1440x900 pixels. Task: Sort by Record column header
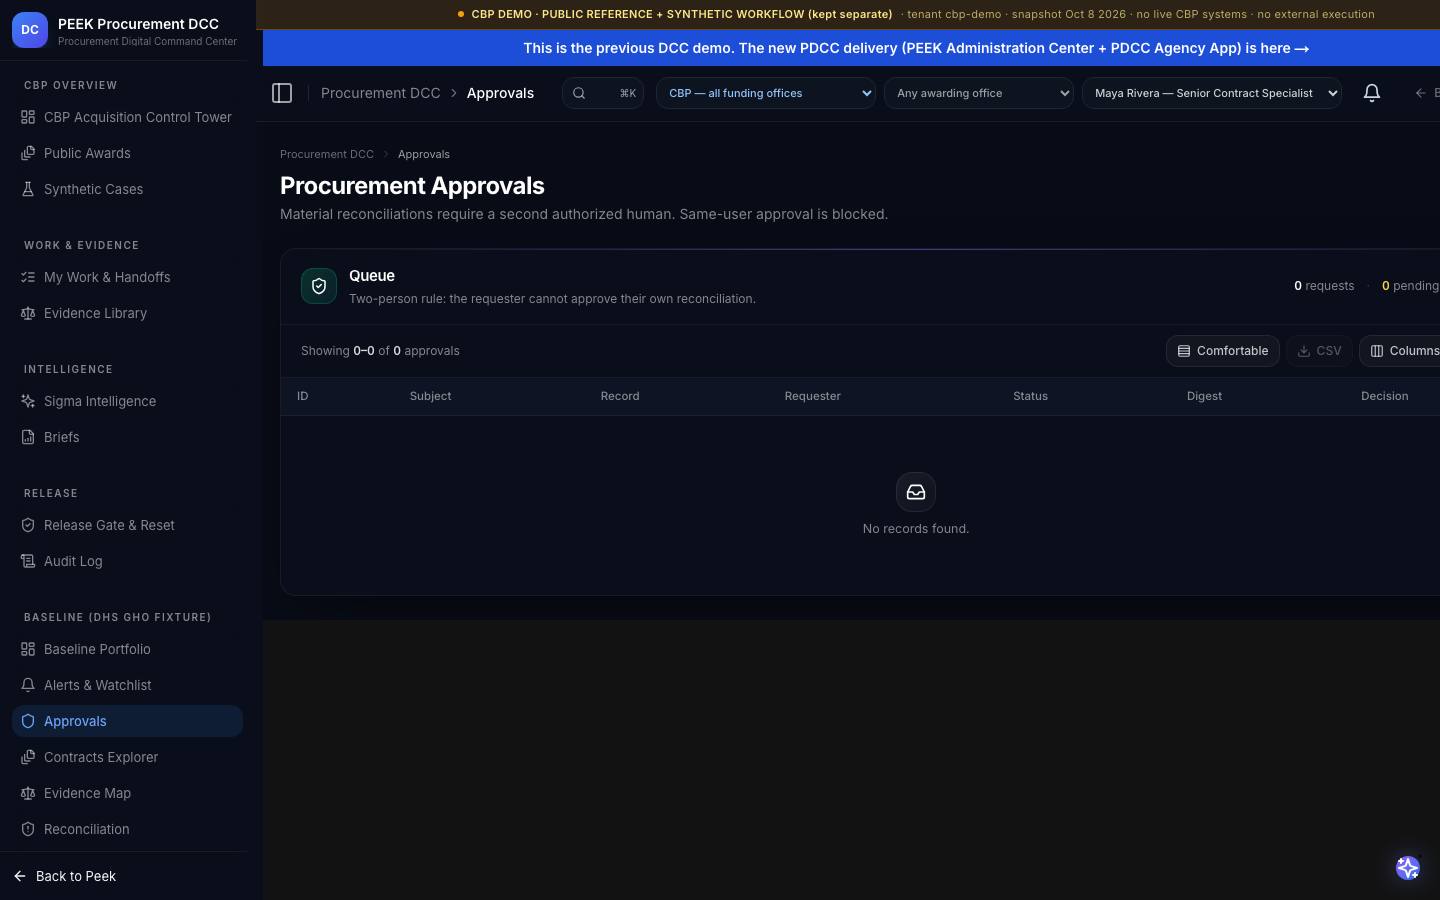[620, 396]
